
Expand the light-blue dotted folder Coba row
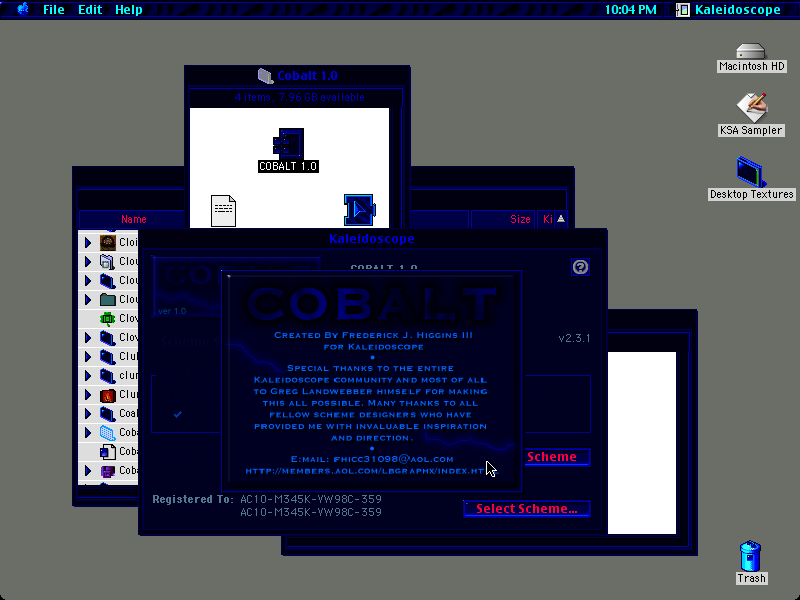point(88,433)
